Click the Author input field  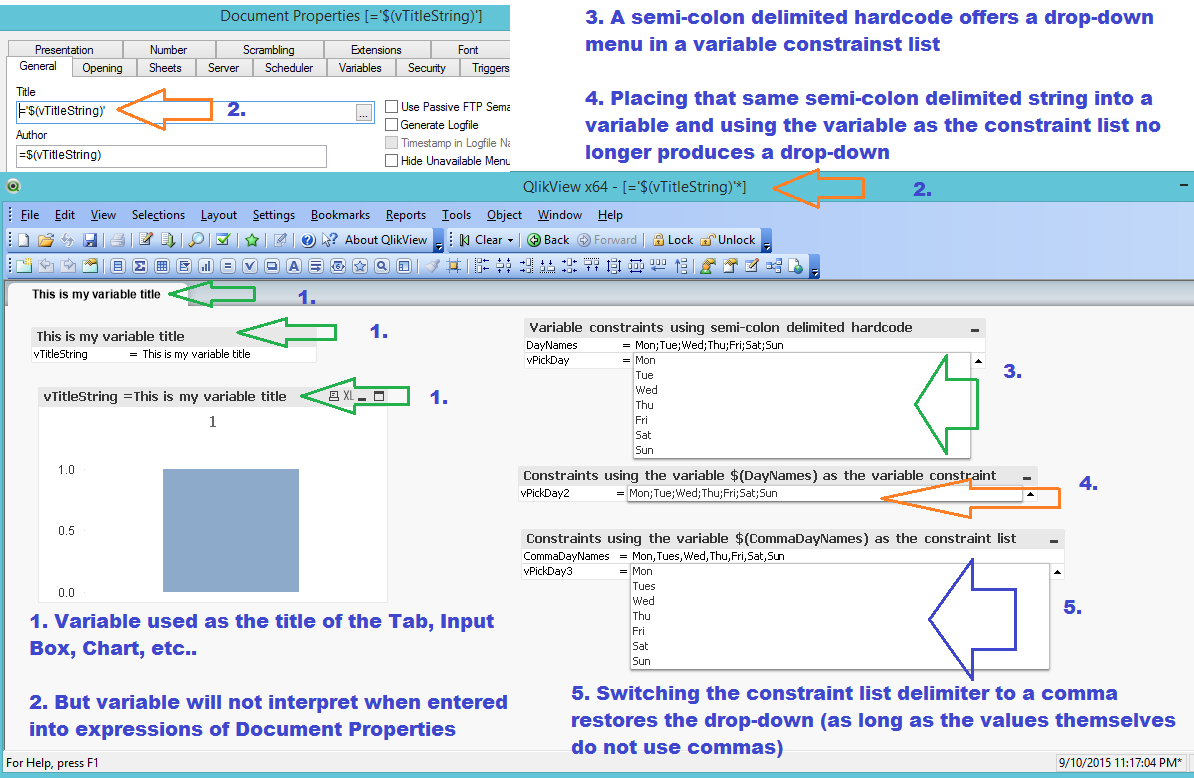tap(171, 155)
